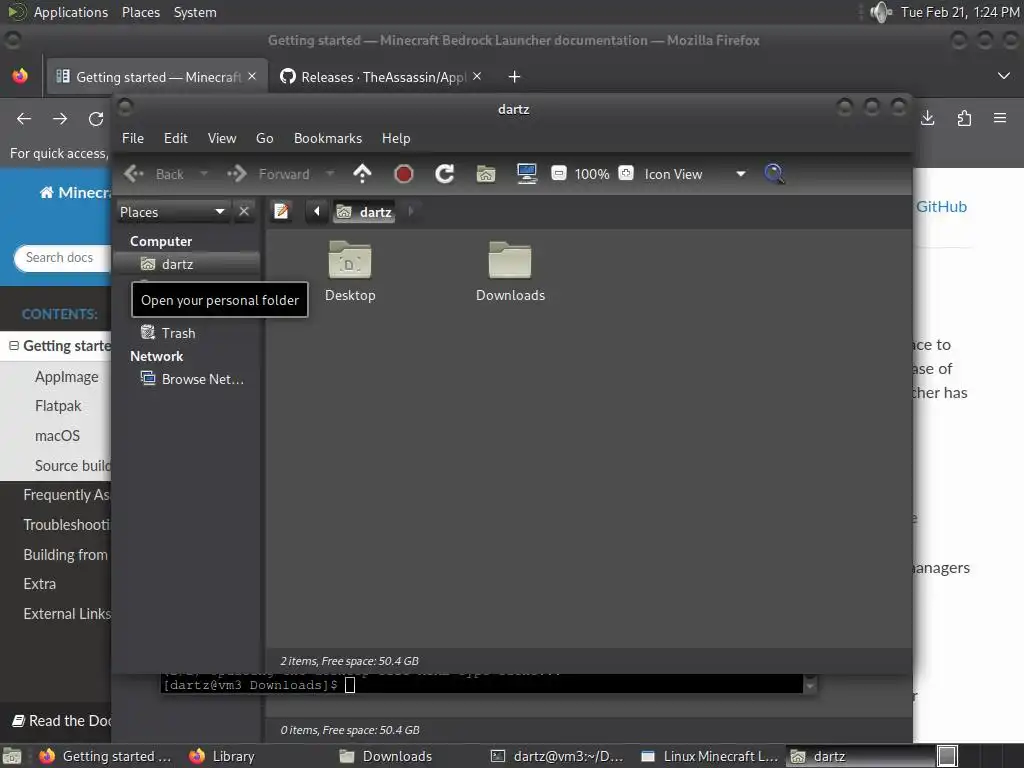Image resolution: width=1024 pixels, height=768 pixels.
Task: Stop loading with red stop icon
Action: (x=404, y=174)
